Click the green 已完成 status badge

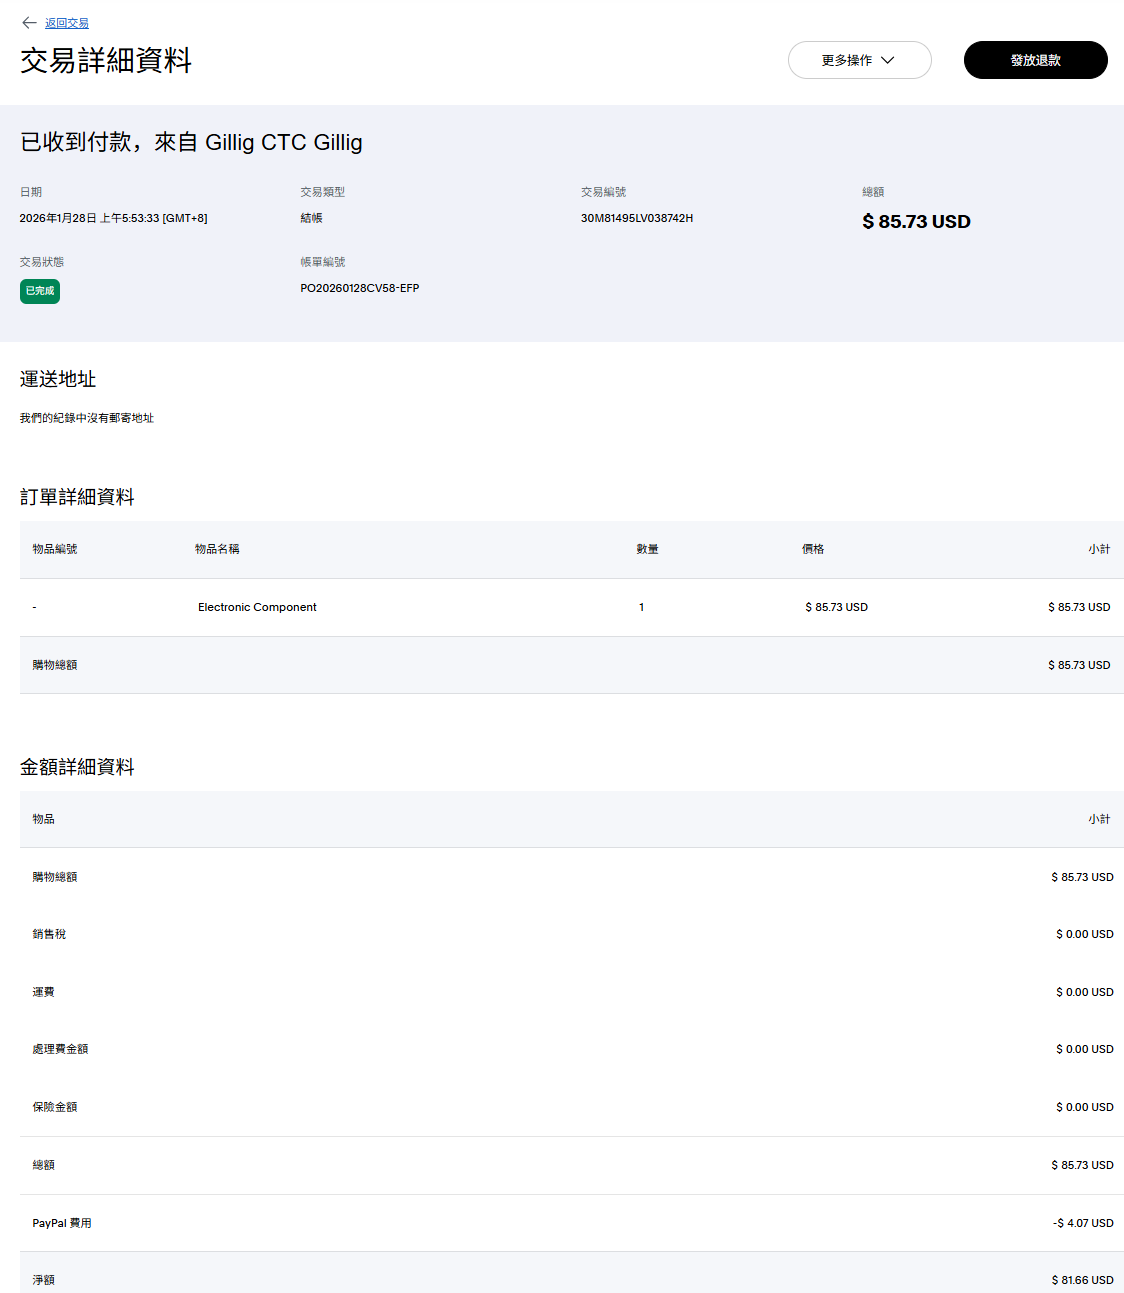pos(40,291)
